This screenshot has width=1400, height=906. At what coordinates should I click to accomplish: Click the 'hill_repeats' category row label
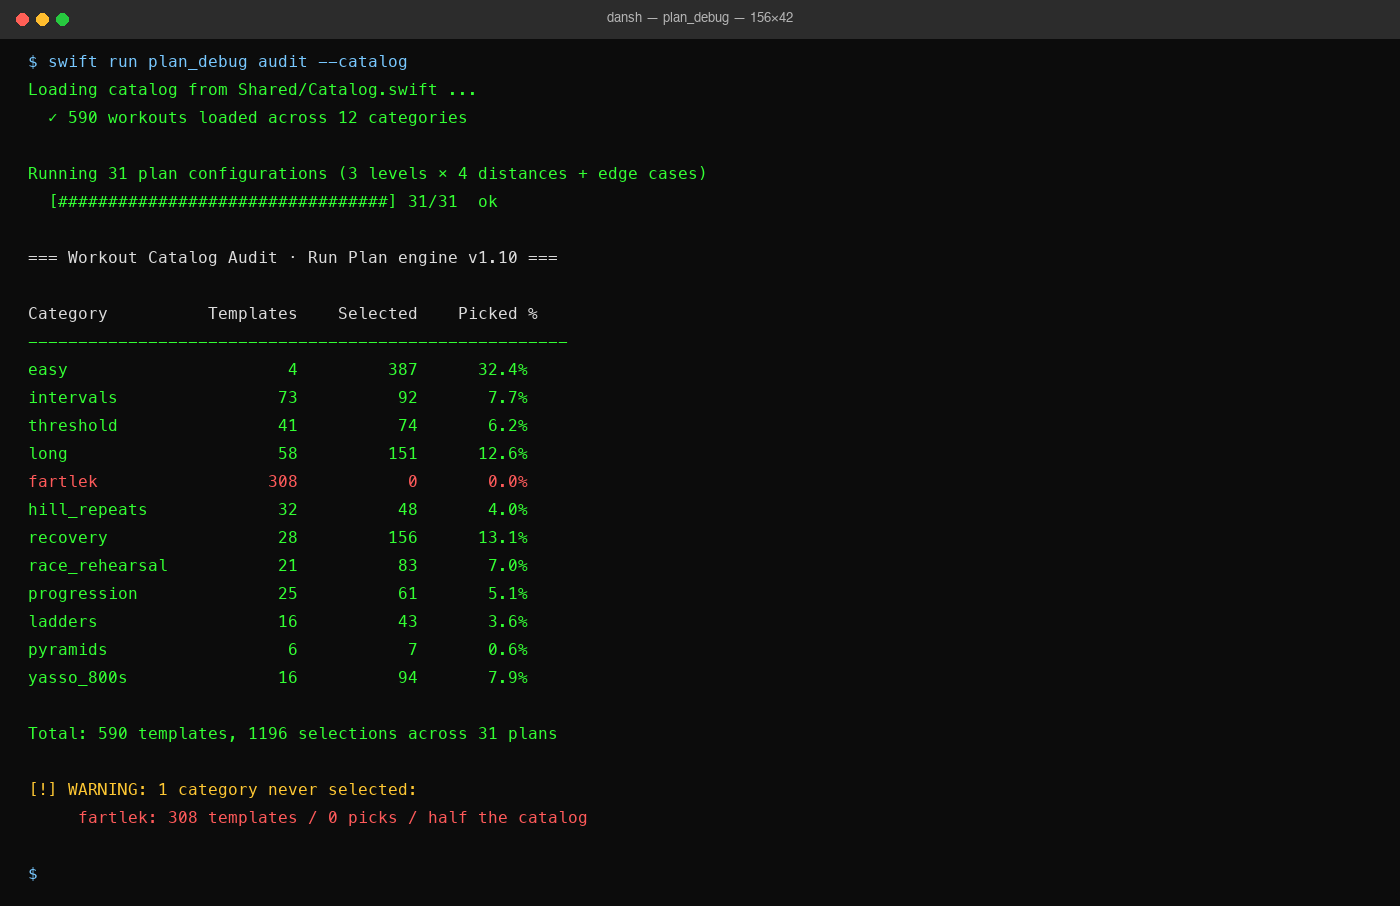click(x=88, y=510)
